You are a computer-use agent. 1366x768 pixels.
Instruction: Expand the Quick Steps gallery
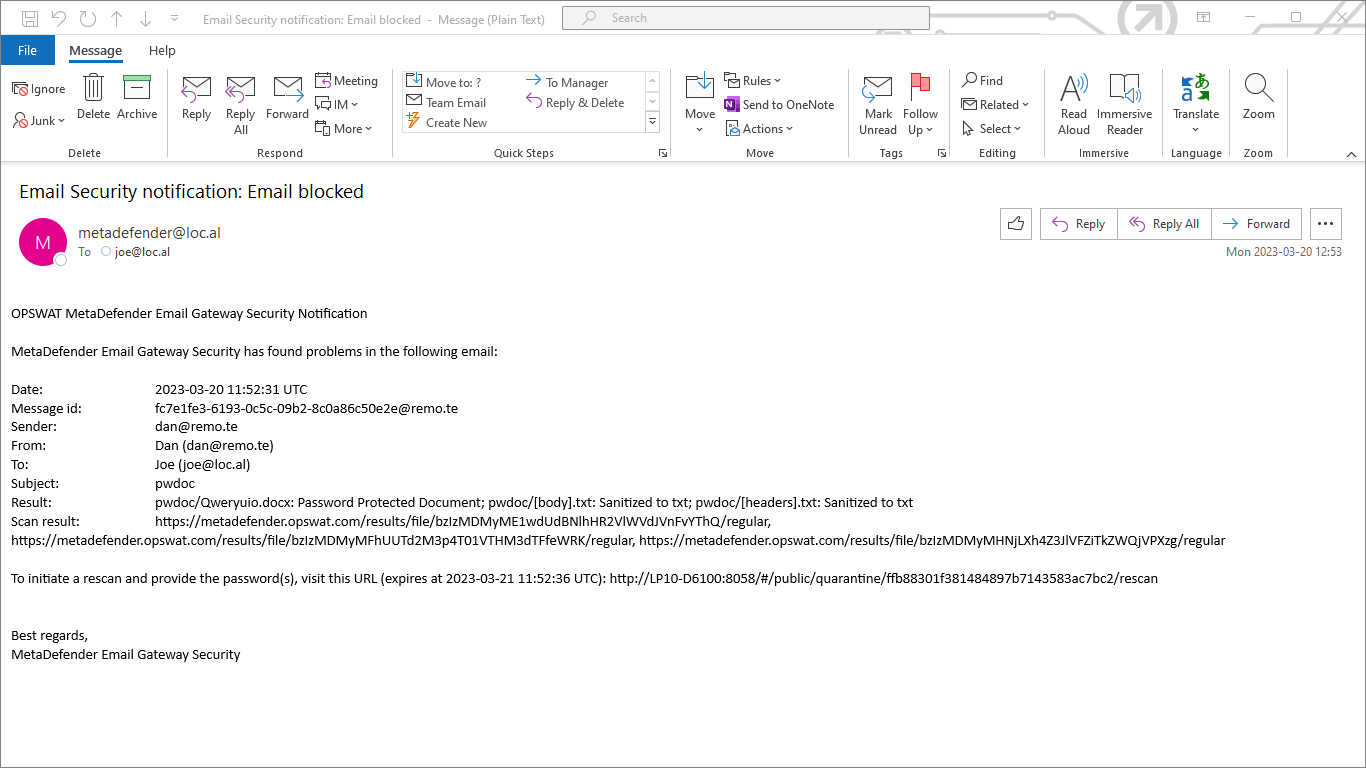653,122
